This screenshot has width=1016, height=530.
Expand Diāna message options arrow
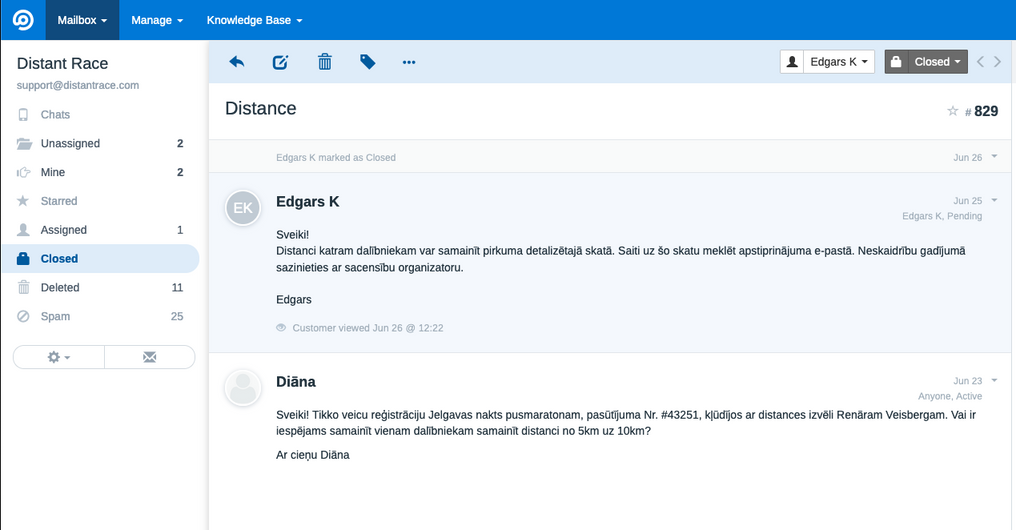[994, 380]
